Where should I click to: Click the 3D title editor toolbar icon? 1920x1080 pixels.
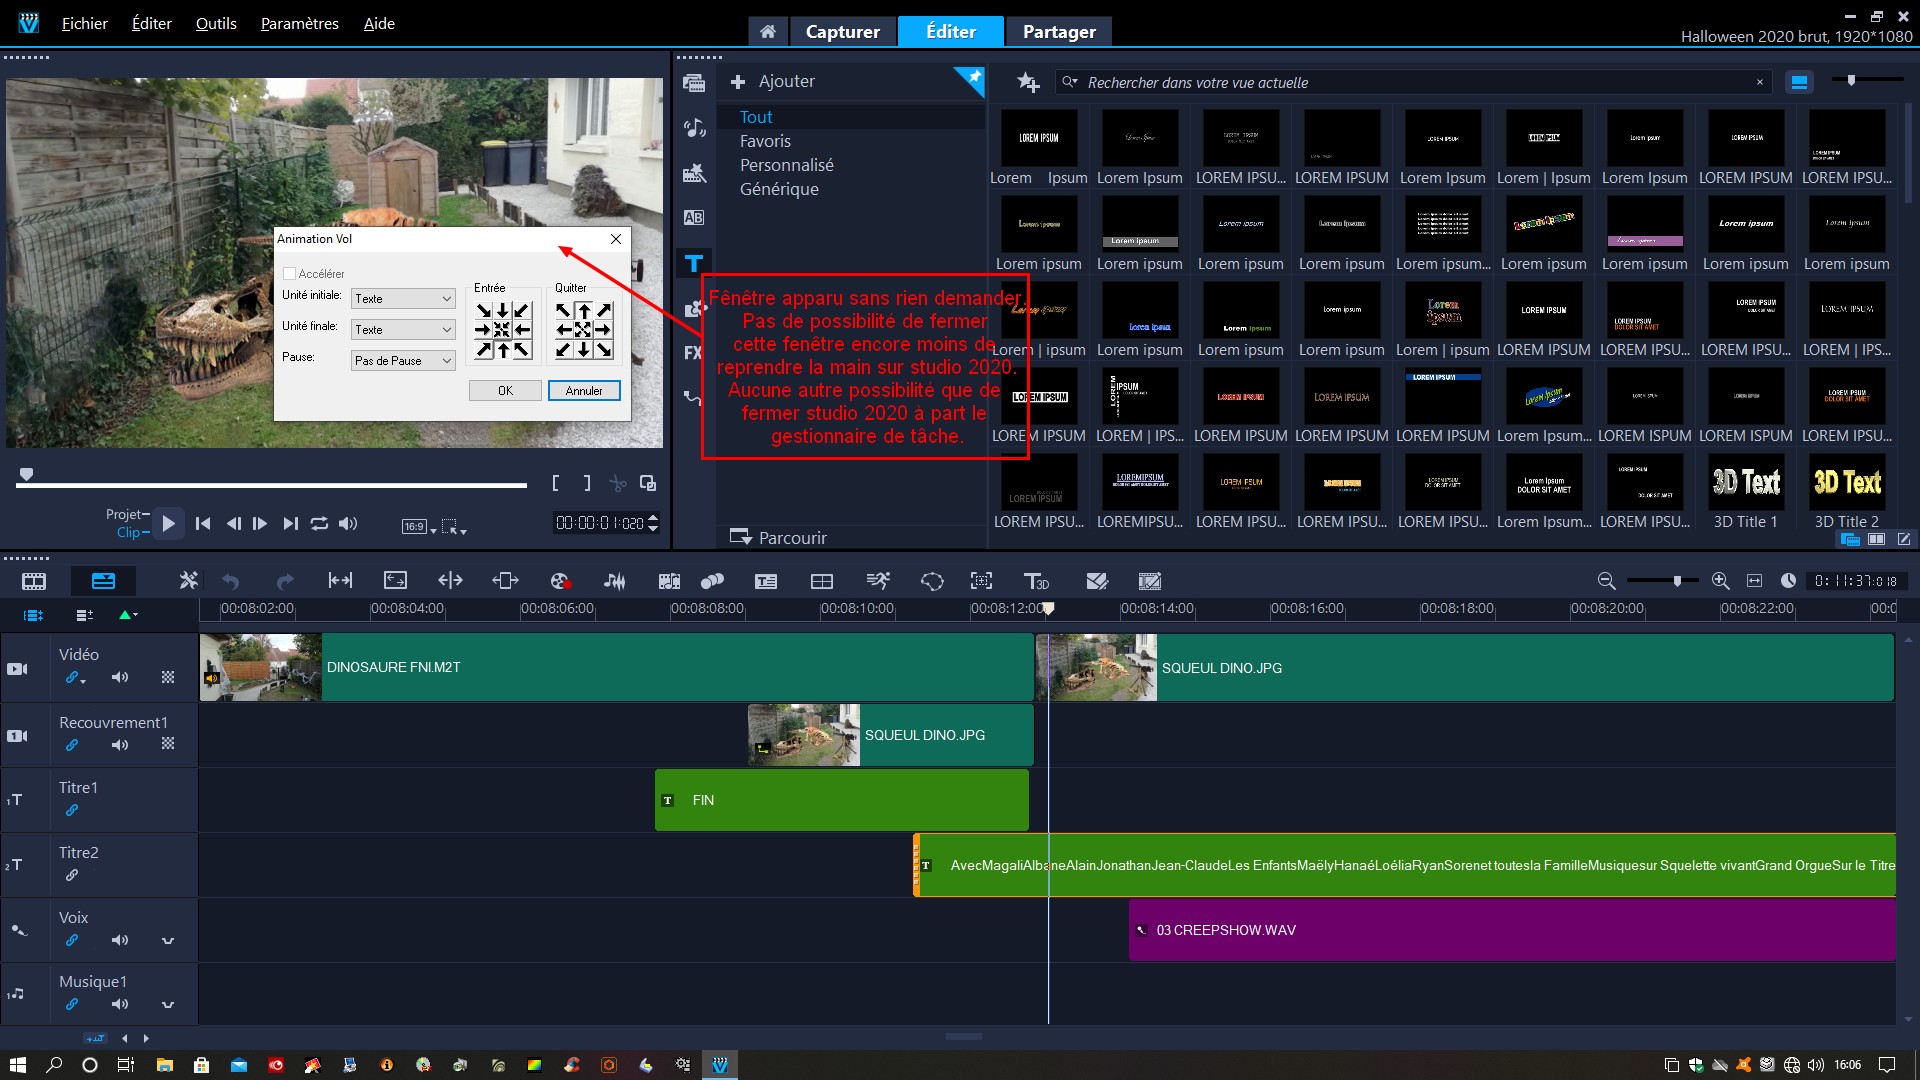pos(1036,581)
